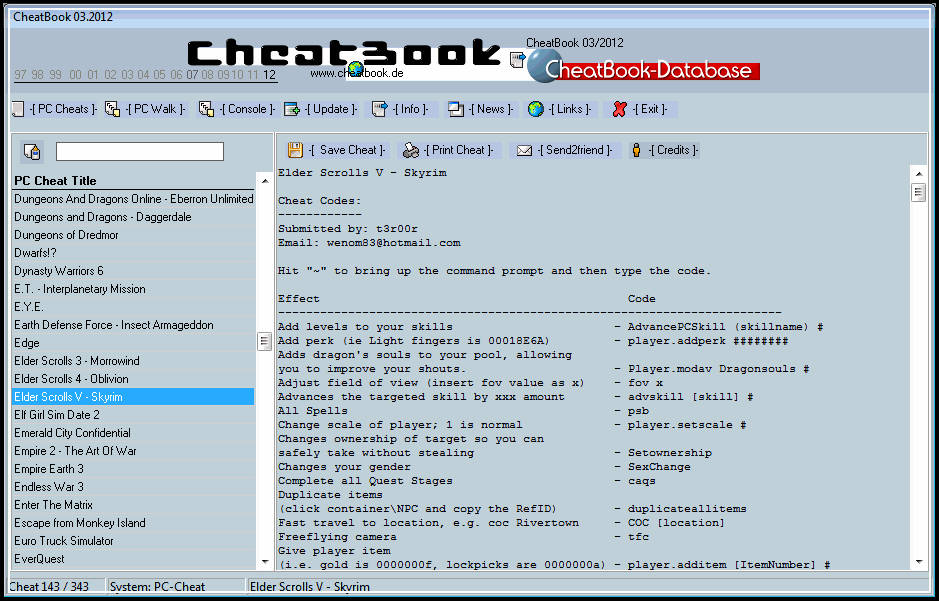Select year 12 in the year bar
This screenshot has height=601, width=939.
point(269,75)
